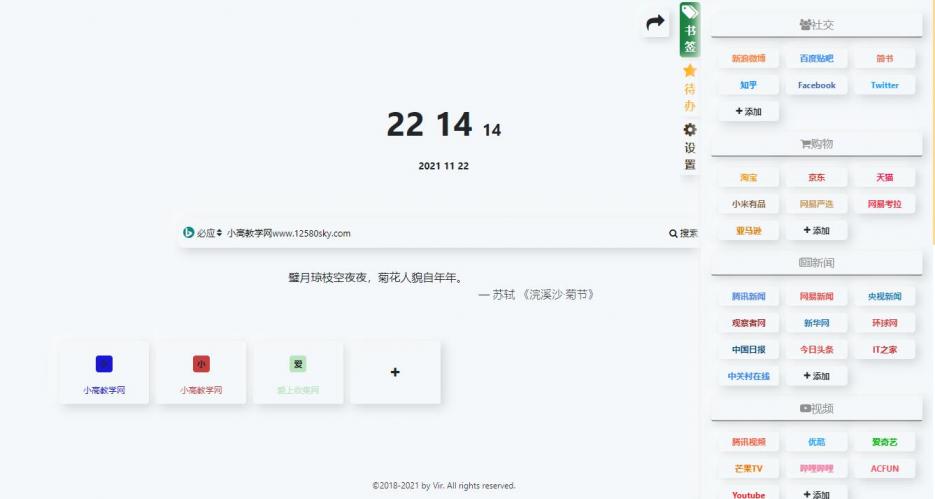This screenshot has height=499, width=935.
Task: Click 添加 in the 新闻 section
Action: point(816,376)
